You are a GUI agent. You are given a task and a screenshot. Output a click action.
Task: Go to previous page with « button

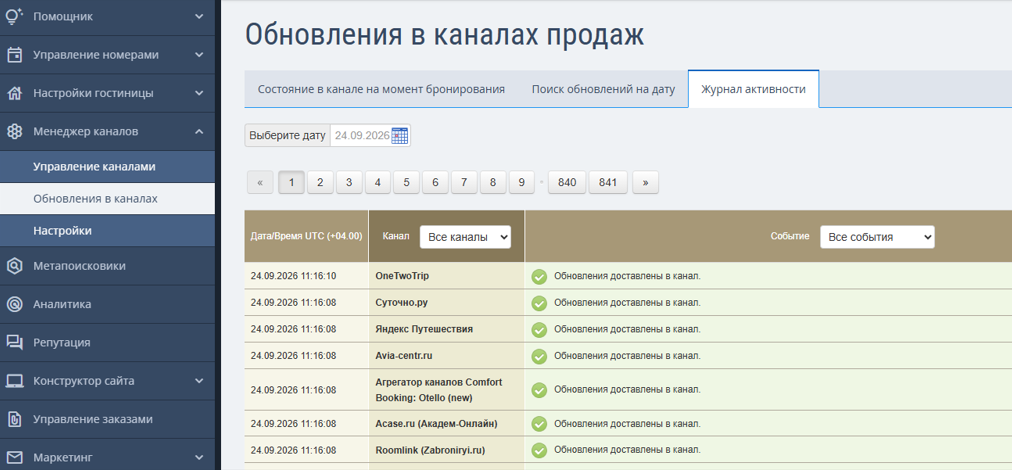[x=260, y=183]
